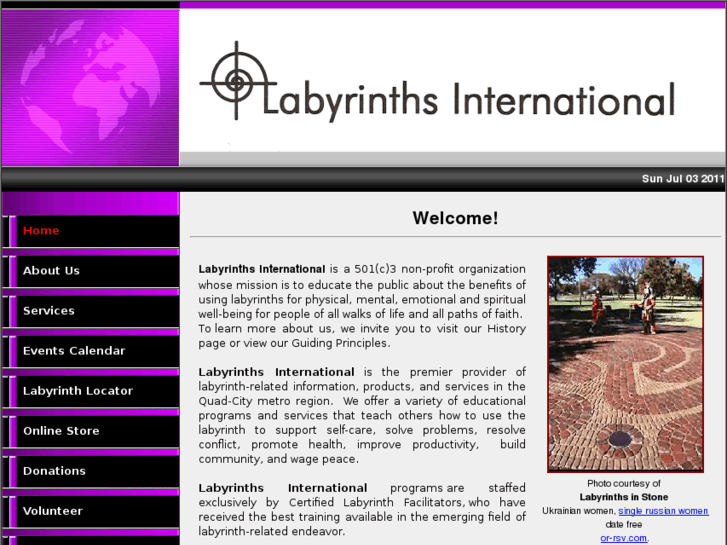Click the 'Certified Labyrinth Facilitators' text

[377, 502]
